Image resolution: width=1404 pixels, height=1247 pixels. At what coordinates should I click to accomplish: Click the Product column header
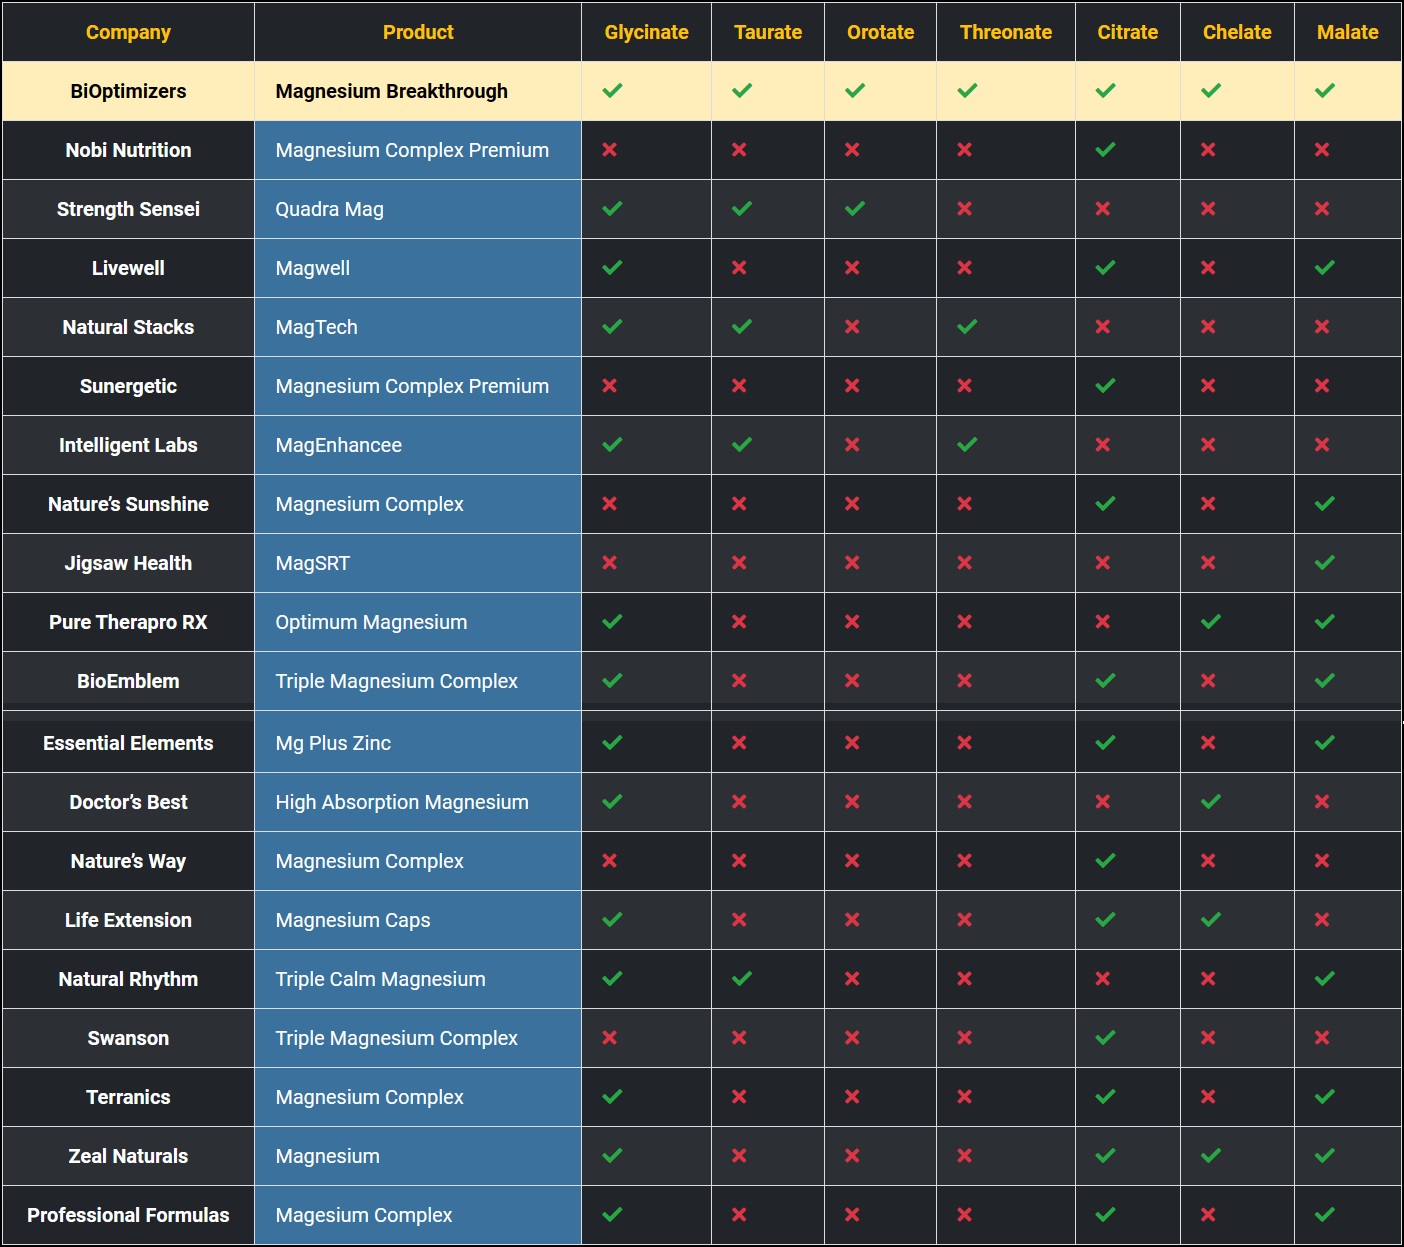point(418,32)
